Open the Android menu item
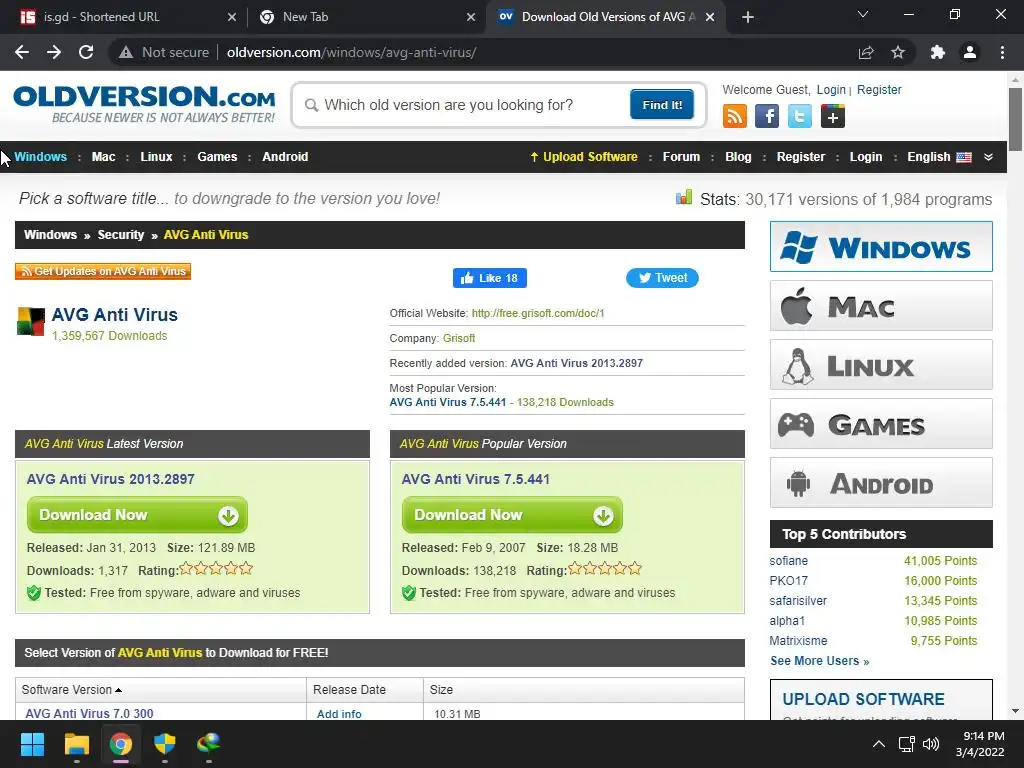The height and width of the screenshot is (768, 1024). coord(285,157)
